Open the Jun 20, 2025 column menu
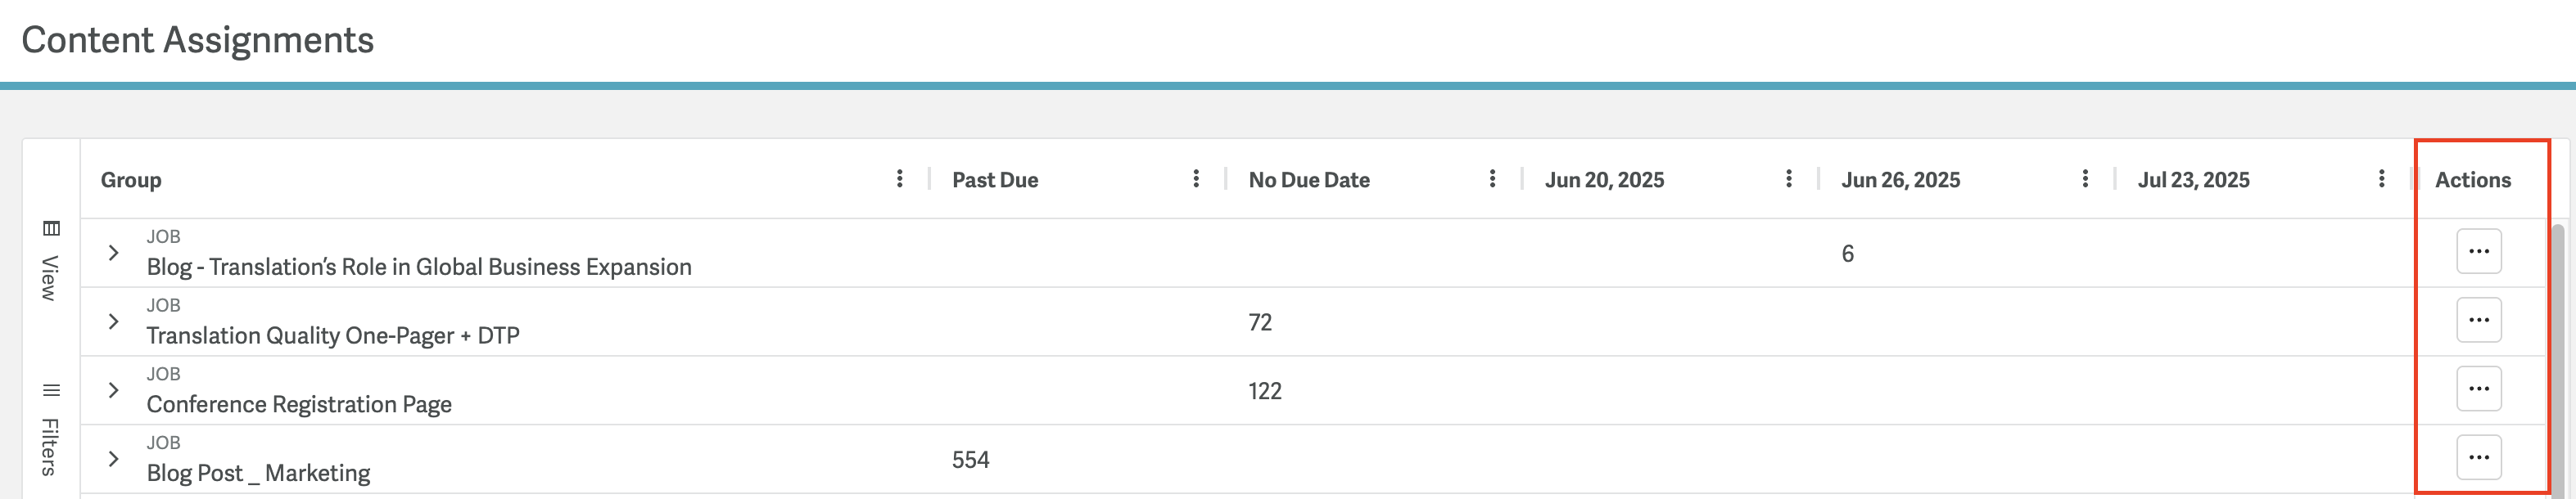This screenshot has width=2576, height=499. (1788, 179)
